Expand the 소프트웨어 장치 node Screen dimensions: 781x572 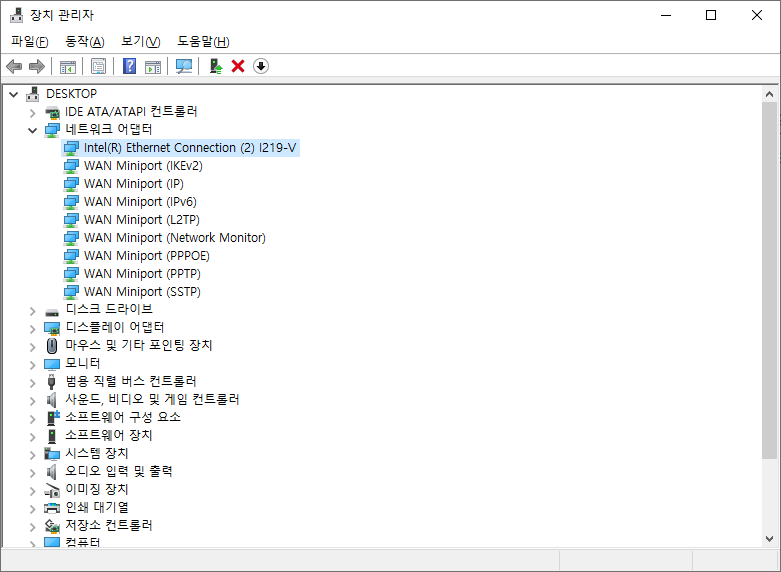pos(32,436)
